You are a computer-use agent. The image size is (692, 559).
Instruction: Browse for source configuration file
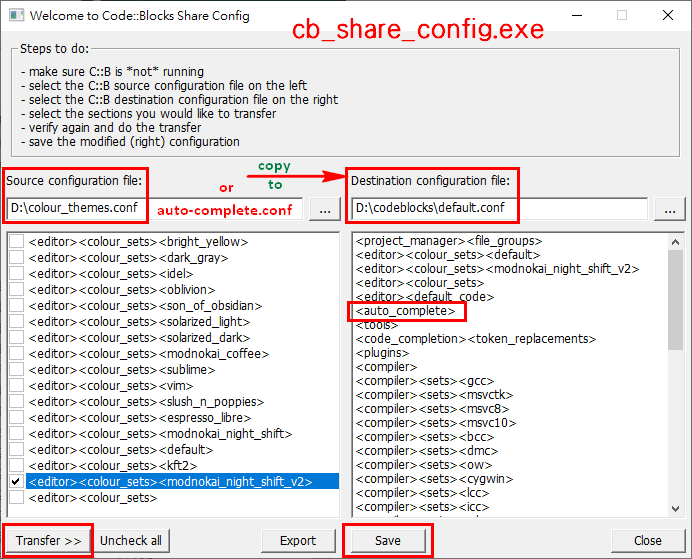[x=322, y=210]
